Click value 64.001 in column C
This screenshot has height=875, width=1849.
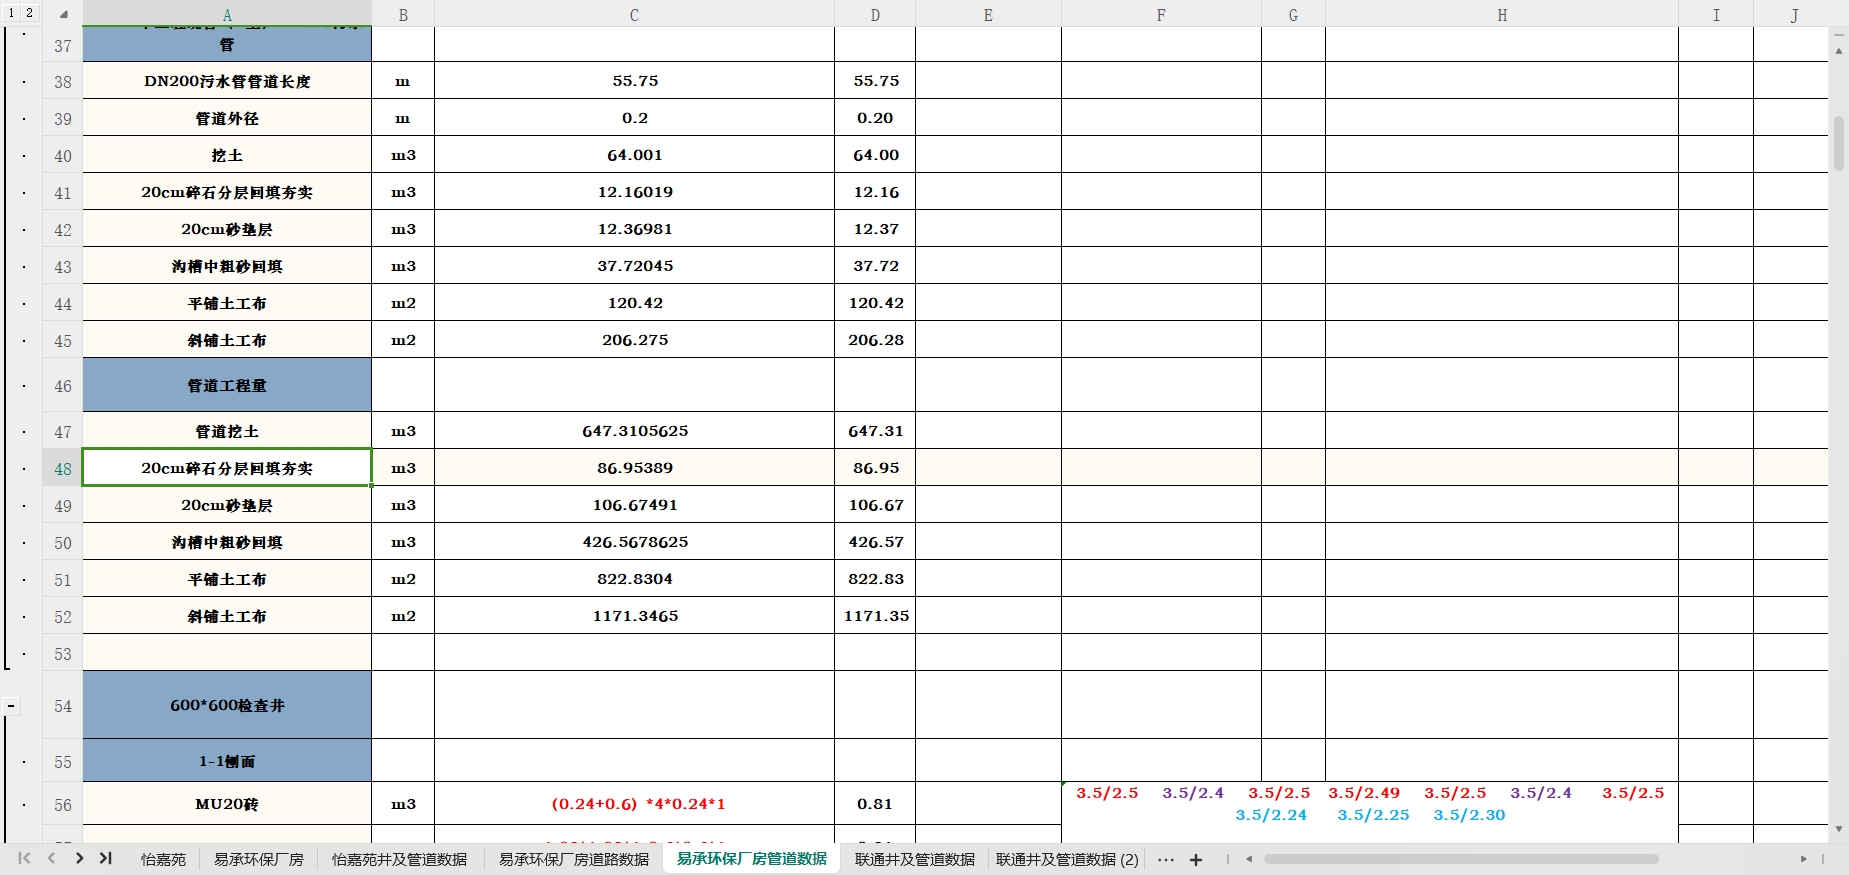(x=635, y=155)
